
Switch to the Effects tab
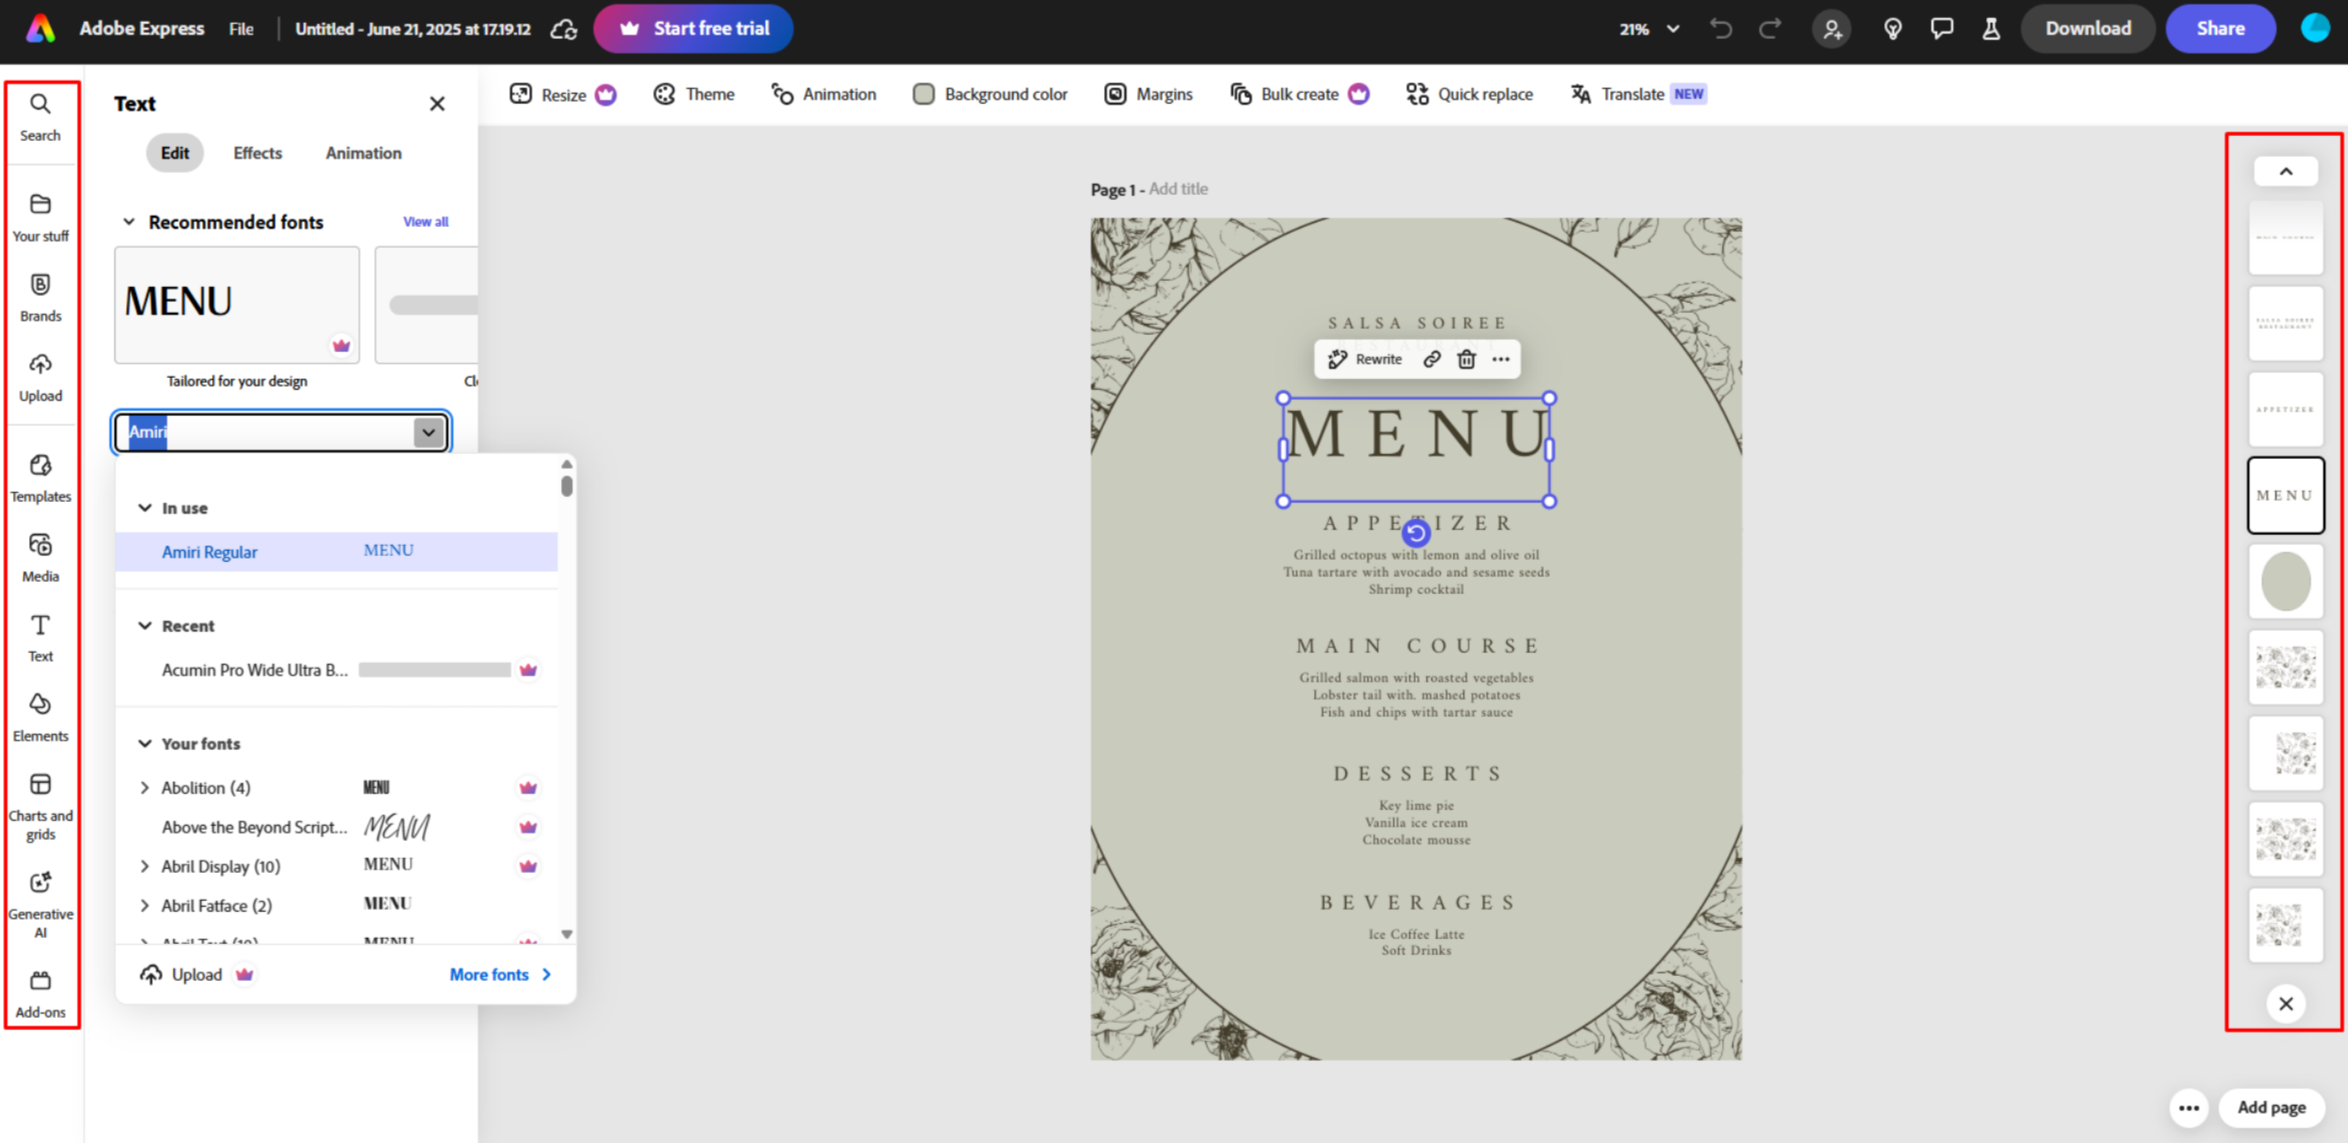(x=257, y=152)
